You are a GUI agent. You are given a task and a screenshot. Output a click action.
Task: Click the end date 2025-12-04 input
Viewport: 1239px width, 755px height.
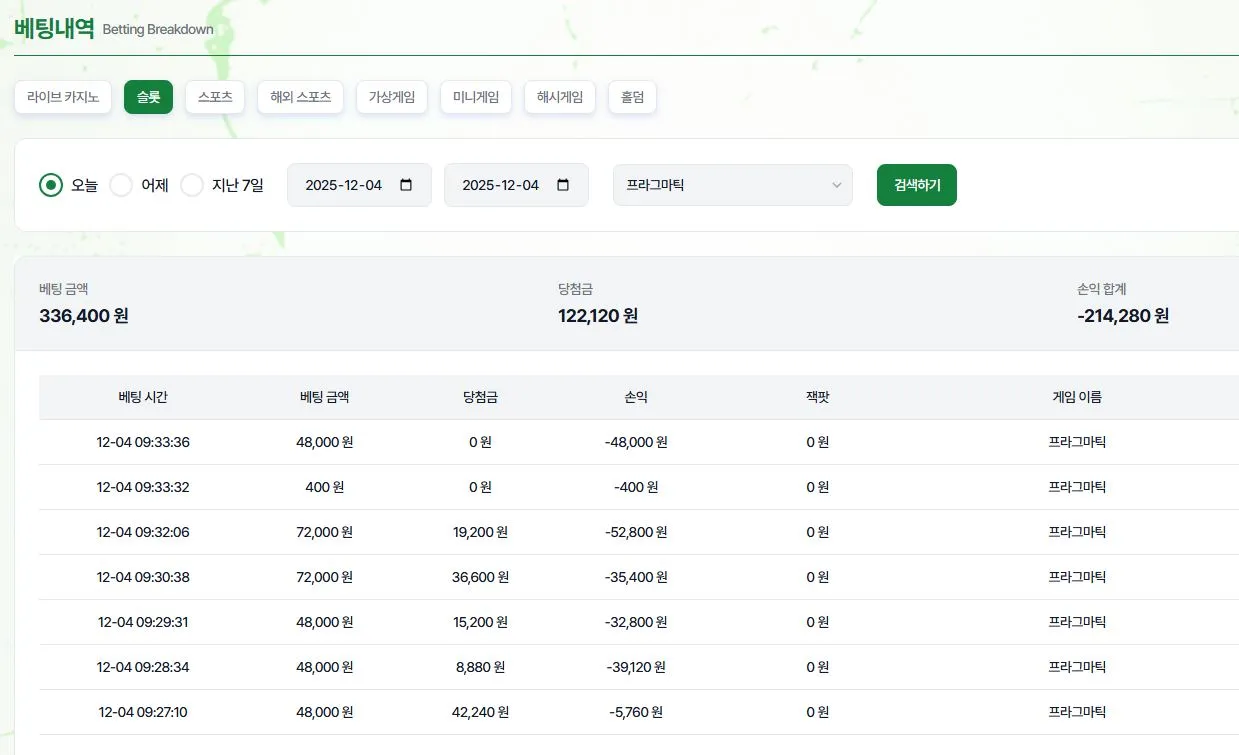tap(516, 185)
